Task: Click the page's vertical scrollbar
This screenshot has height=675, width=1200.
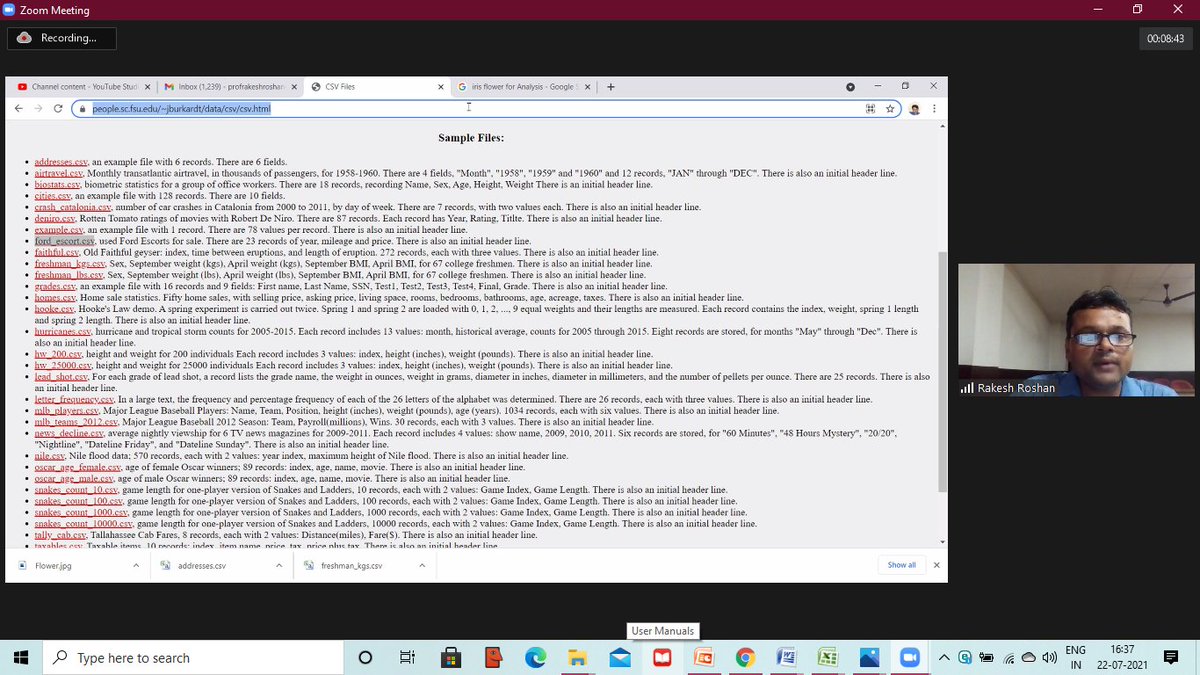Action: (x=941, y=370)
